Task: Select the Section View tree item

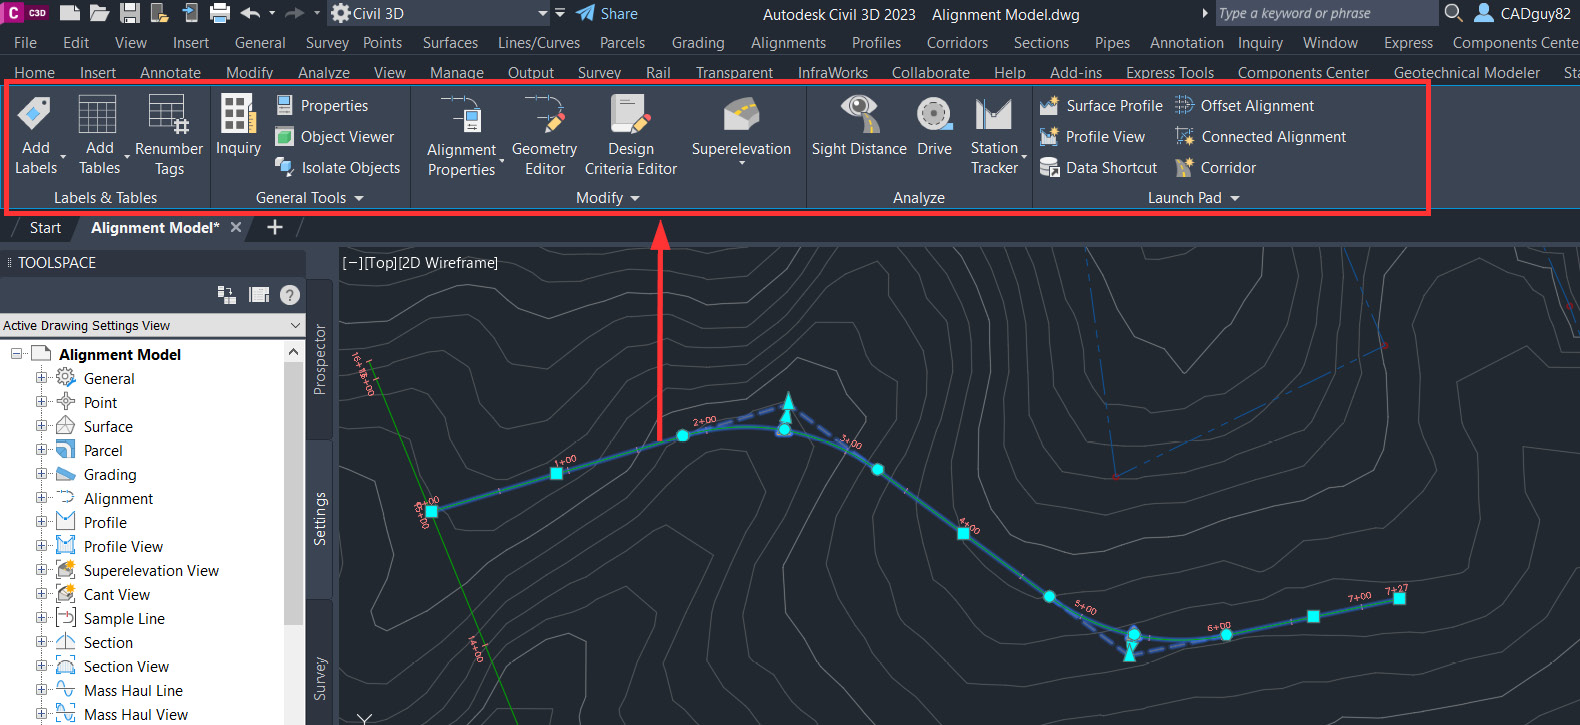Action: click(x=126, y=667)
